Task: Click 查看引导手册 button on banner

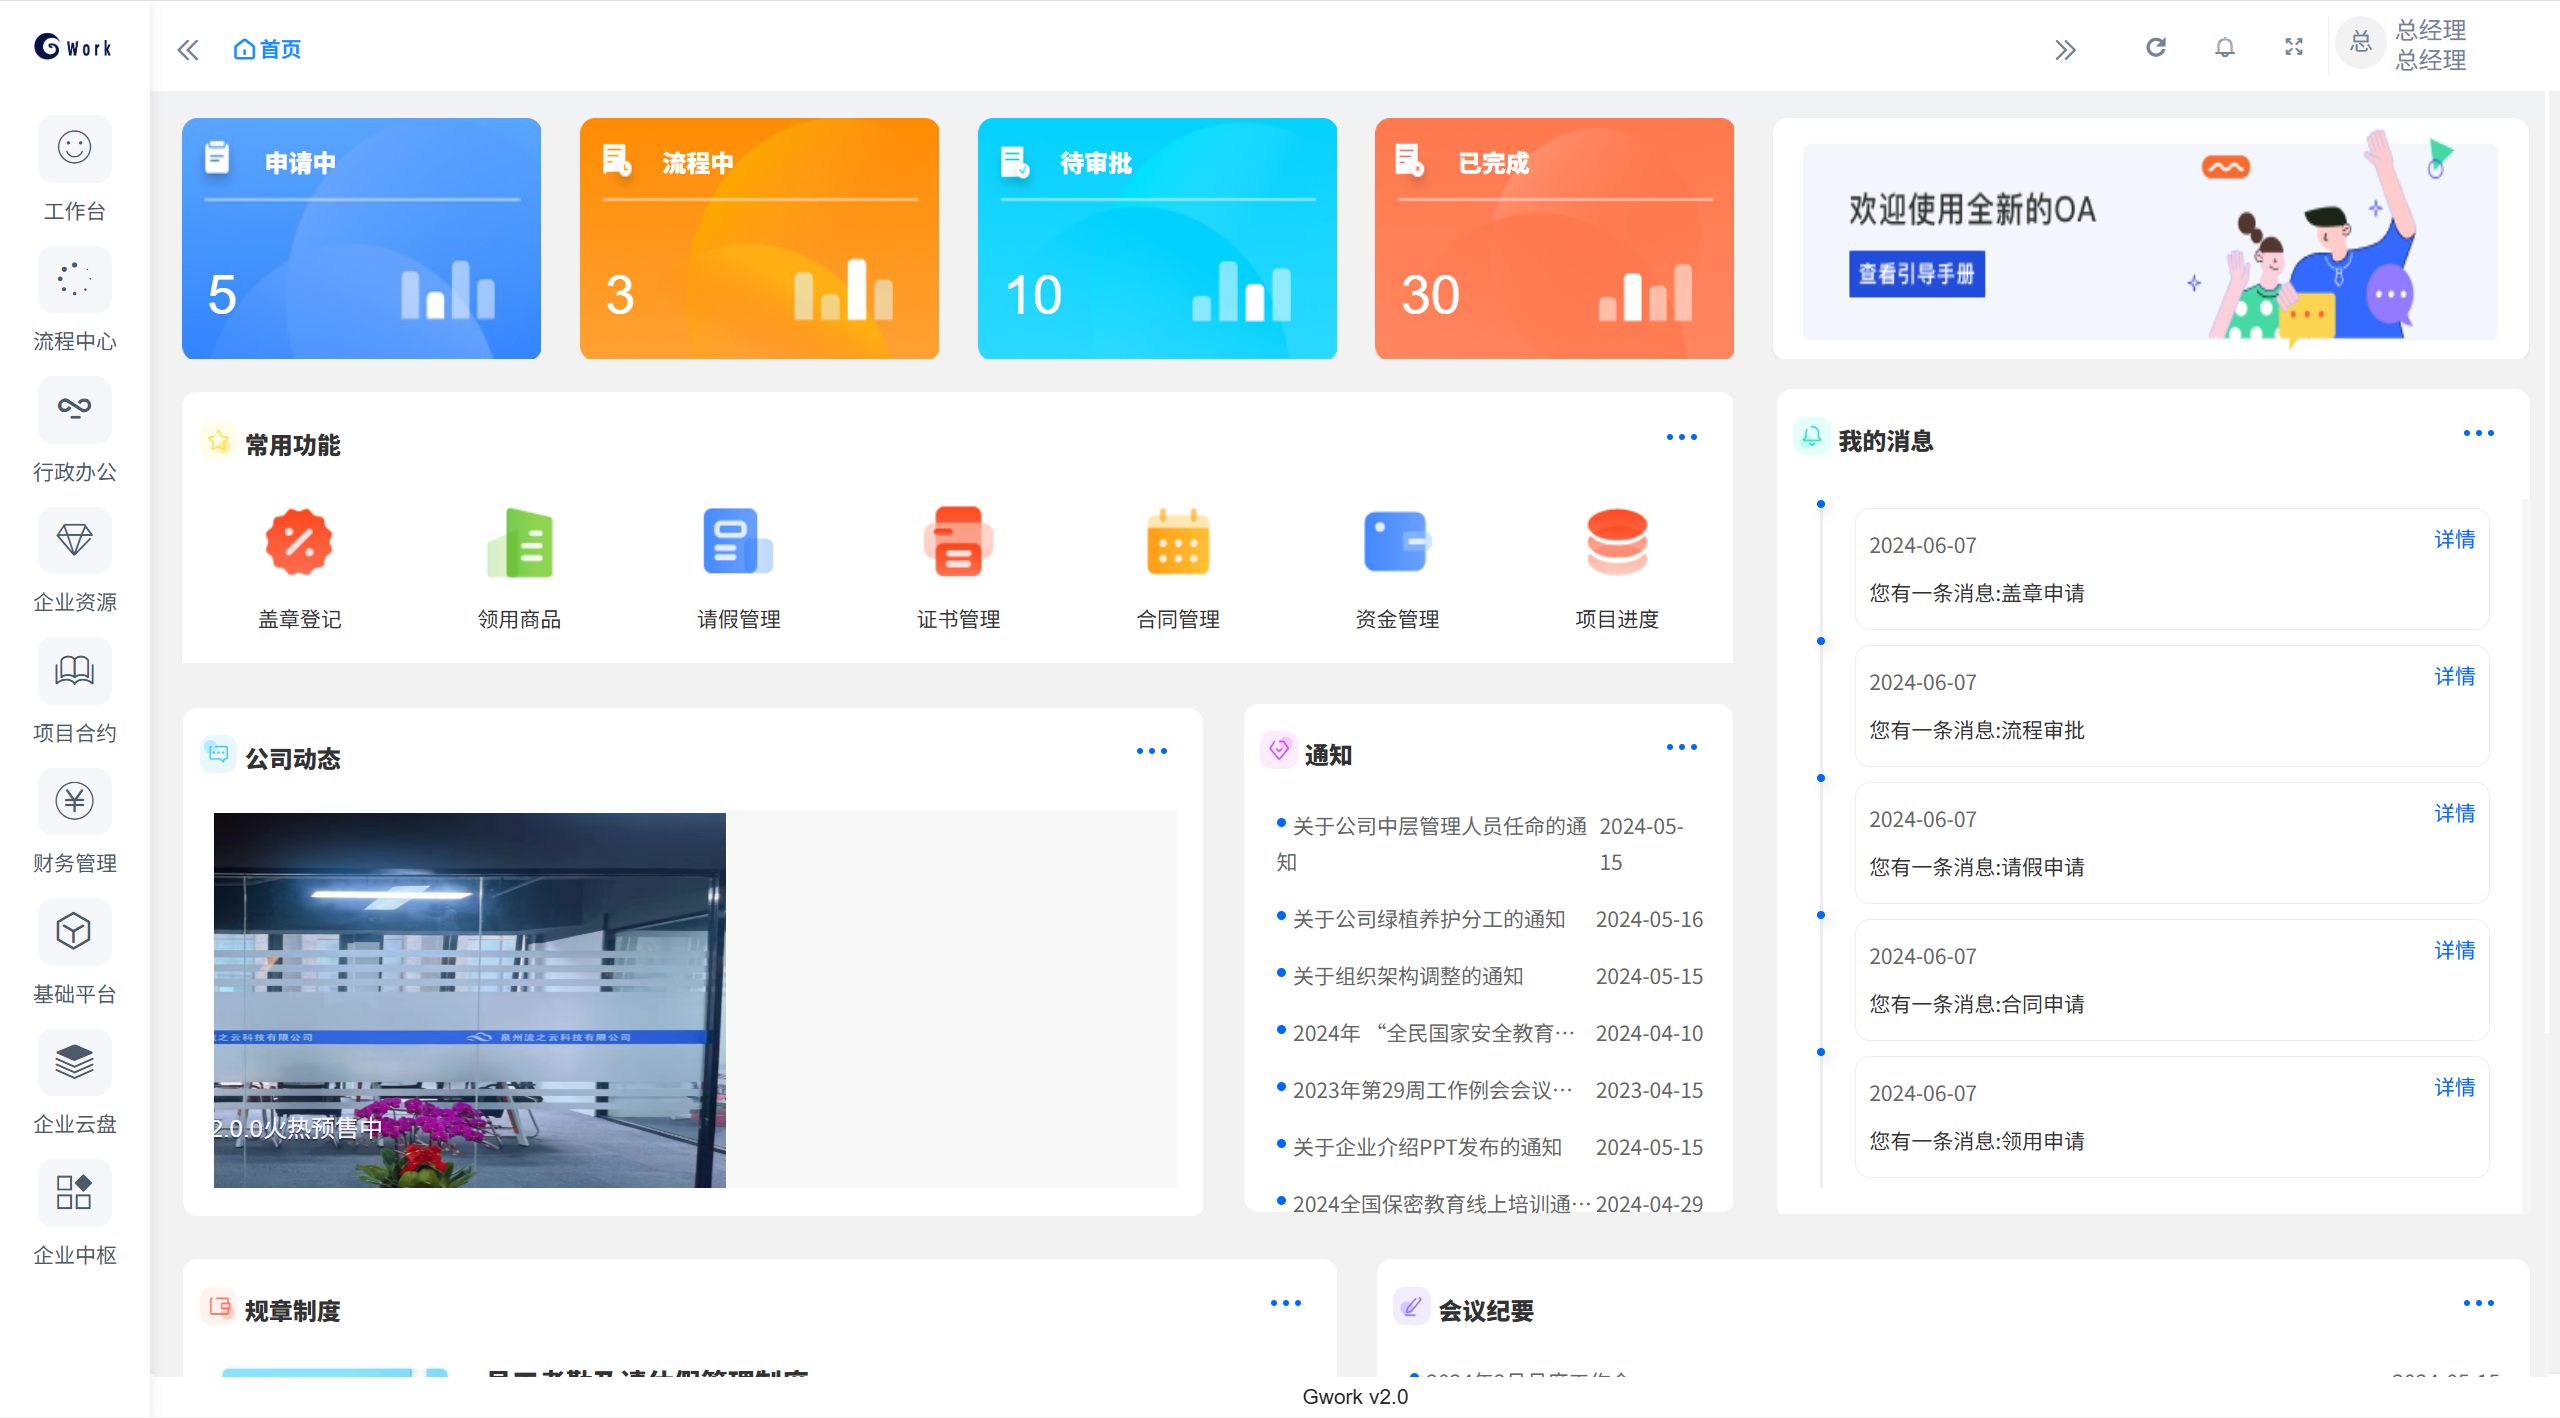Action: click(x=1916, y=274)
